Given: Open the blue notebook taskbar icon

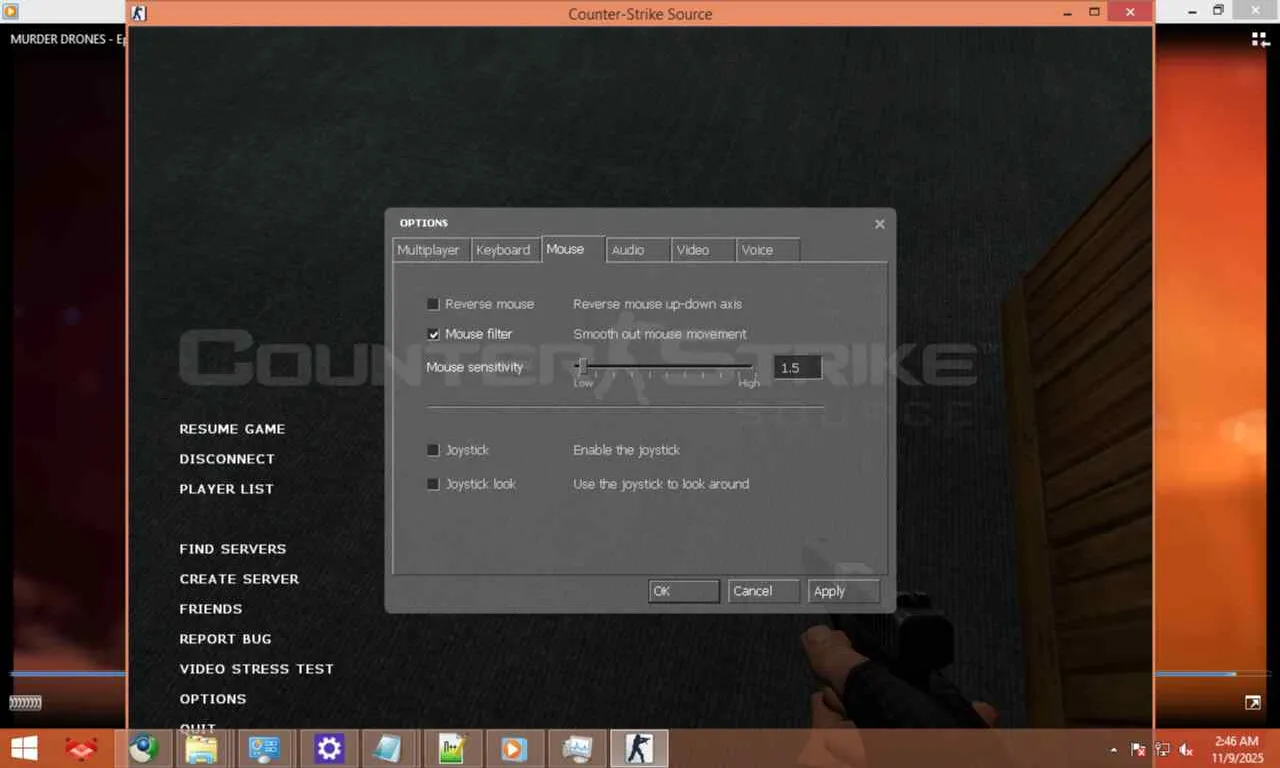Looking at the screenshot, I should tap(387, 748).
